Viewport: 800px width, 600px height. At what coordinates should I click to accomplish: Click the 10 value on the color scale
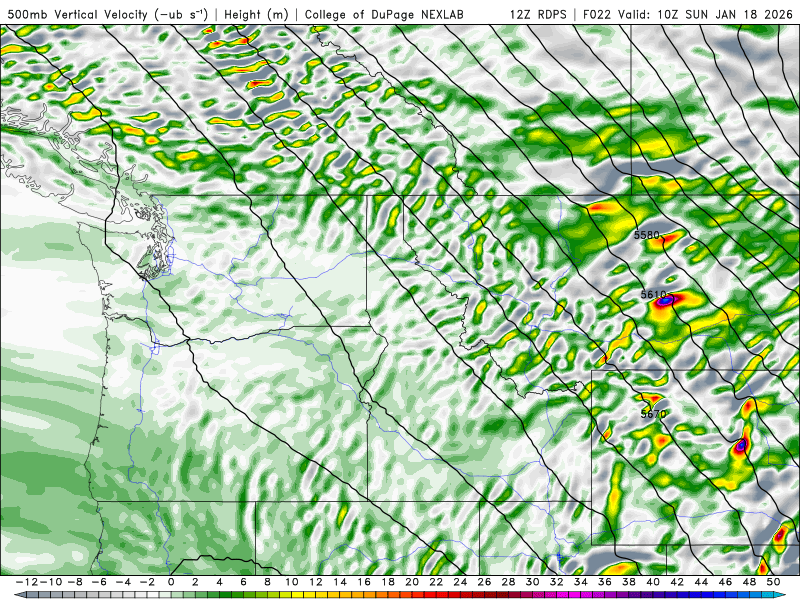(x=291, y=582)
